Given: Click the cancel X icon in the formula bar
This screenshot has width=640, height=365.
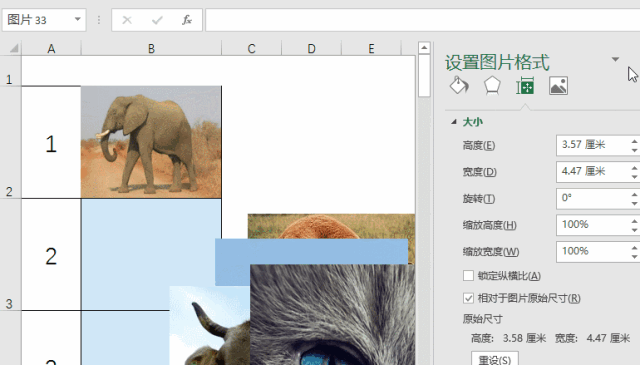Looking at the screenshot, I should coord(127,20).
